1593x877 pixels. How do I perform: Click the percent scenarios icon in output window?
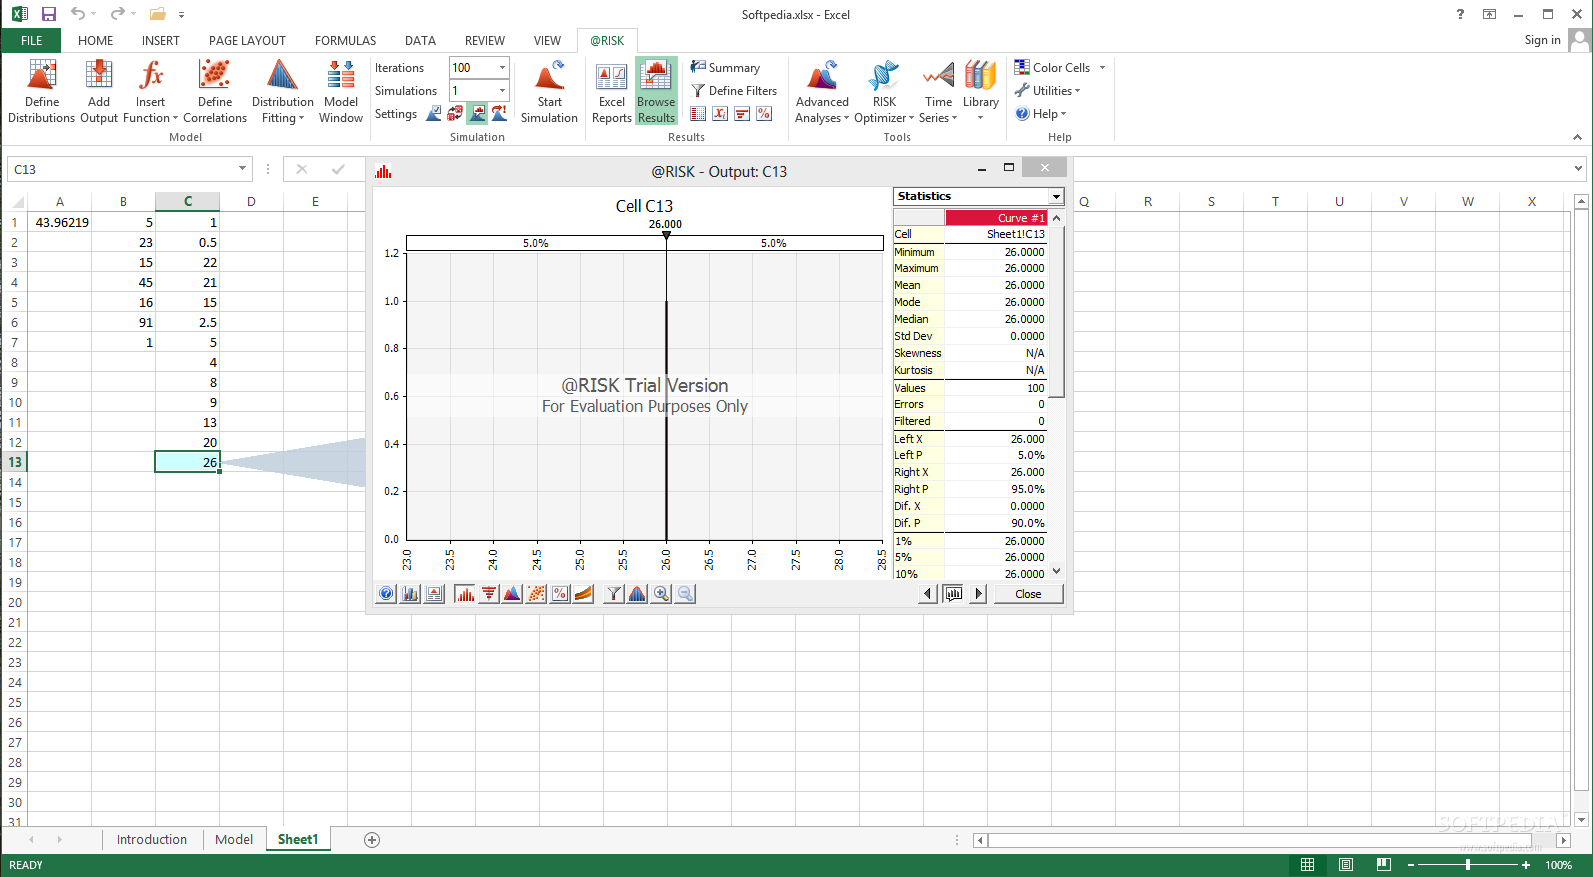(560, 594)
